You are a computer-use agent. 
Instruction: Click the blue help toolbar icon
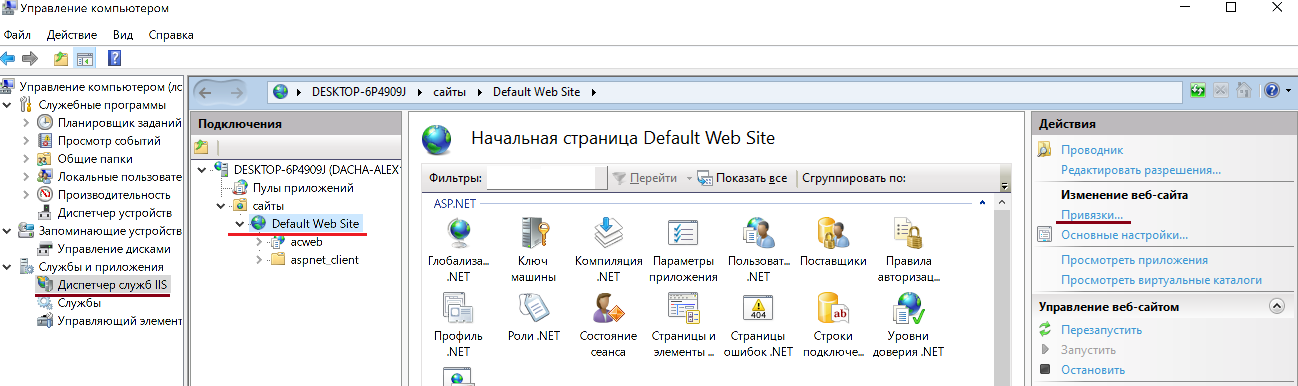114,58
